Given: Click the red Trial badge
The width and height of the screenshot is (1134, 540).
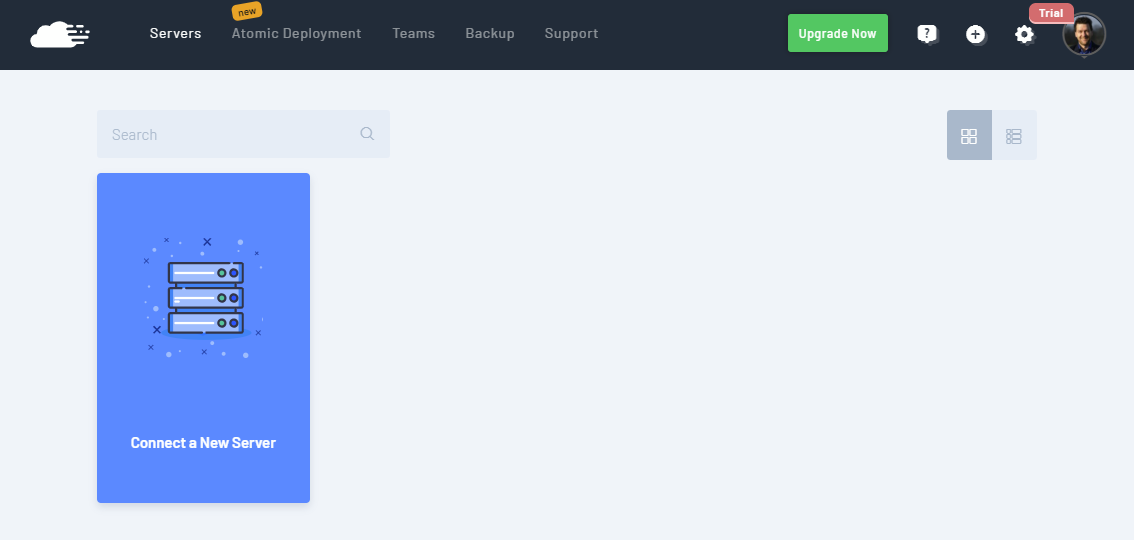Looking at the screenshot, I should point(1051,13).
